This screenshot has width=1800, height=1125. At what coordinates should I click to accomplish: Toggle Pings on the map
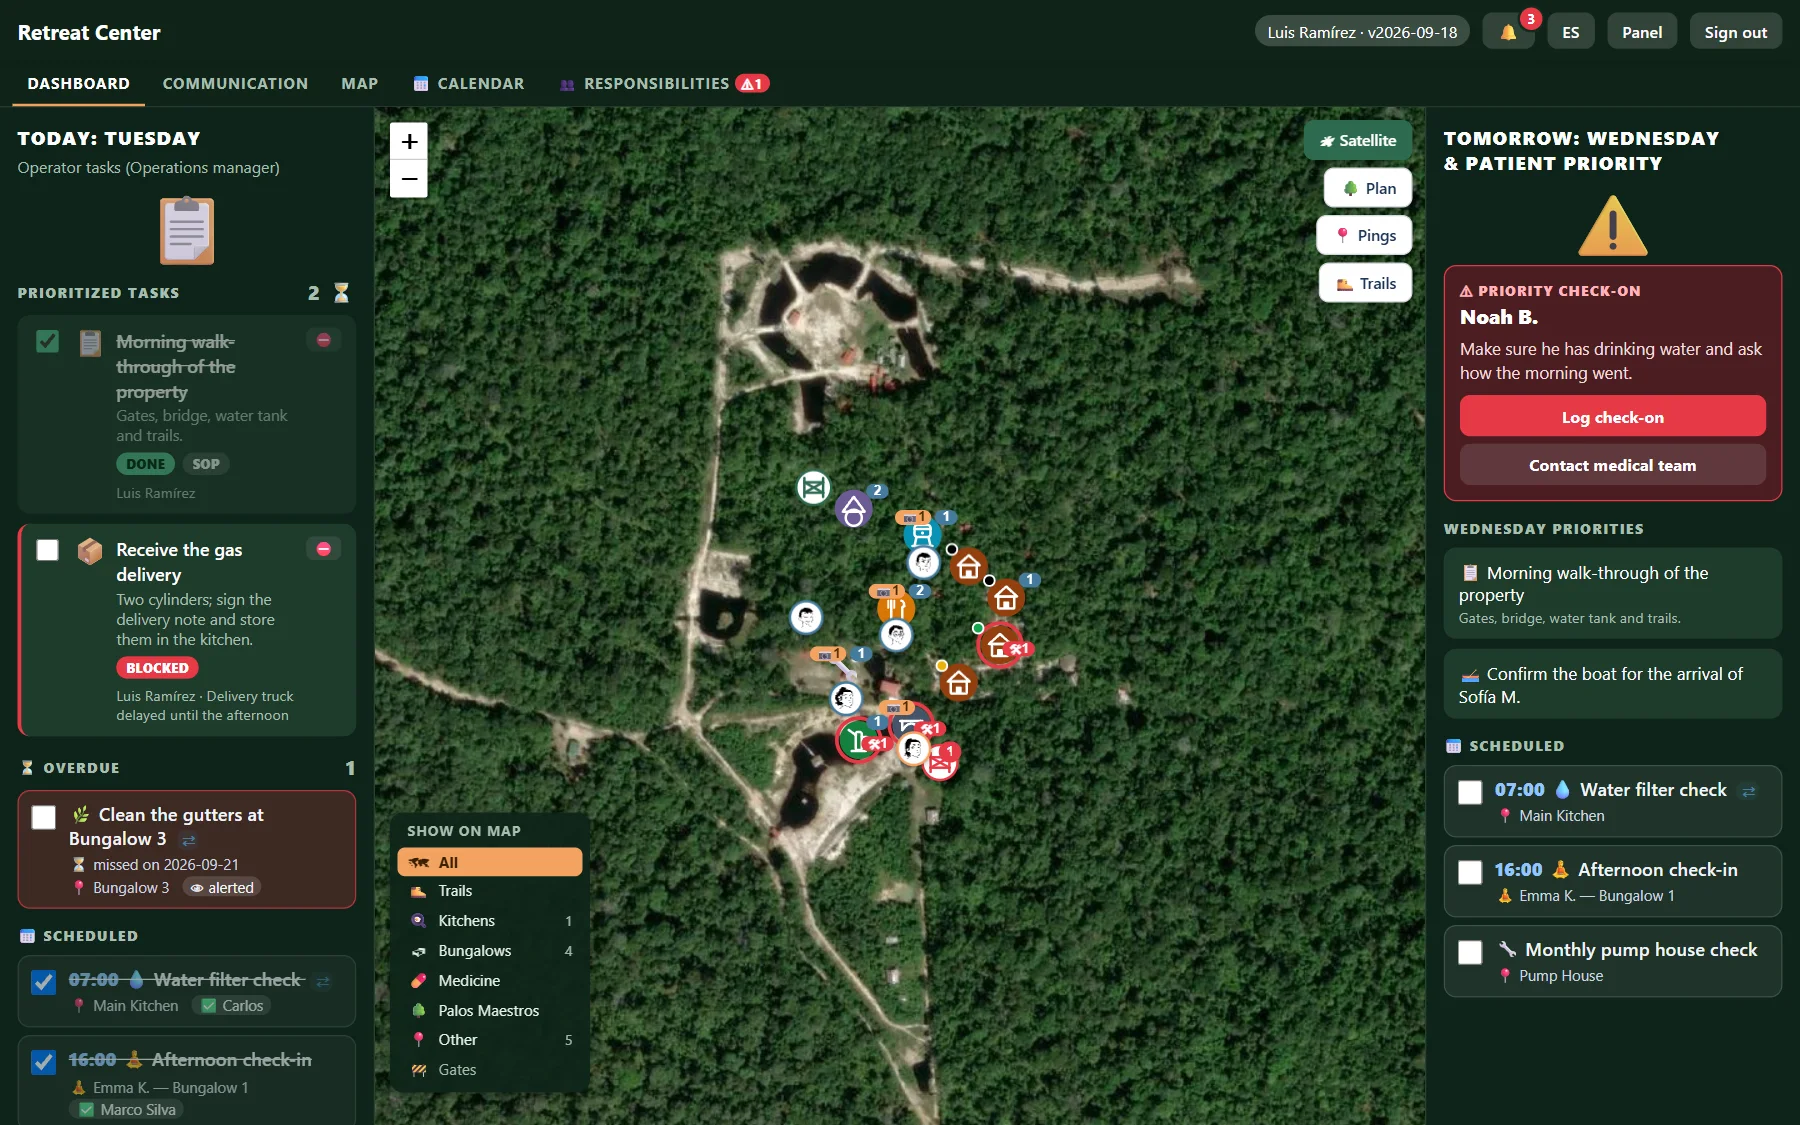[1364, 235]
